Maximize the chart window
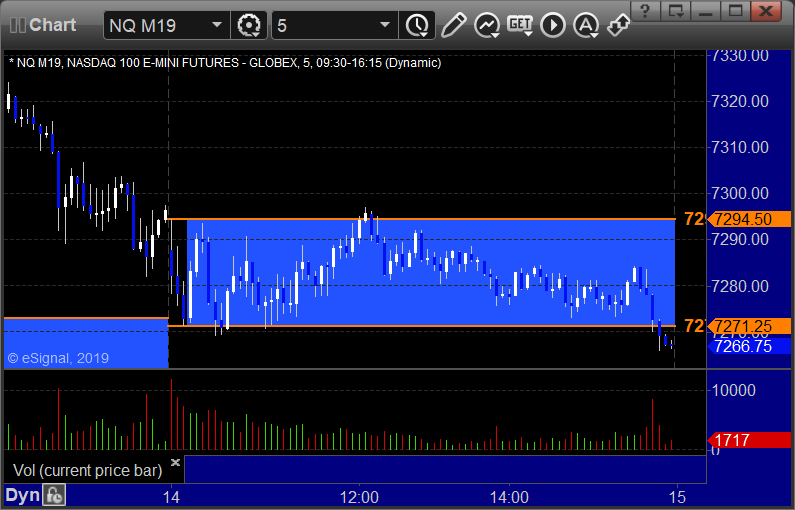The image size is (795, 510). click(x=735, y=11)
